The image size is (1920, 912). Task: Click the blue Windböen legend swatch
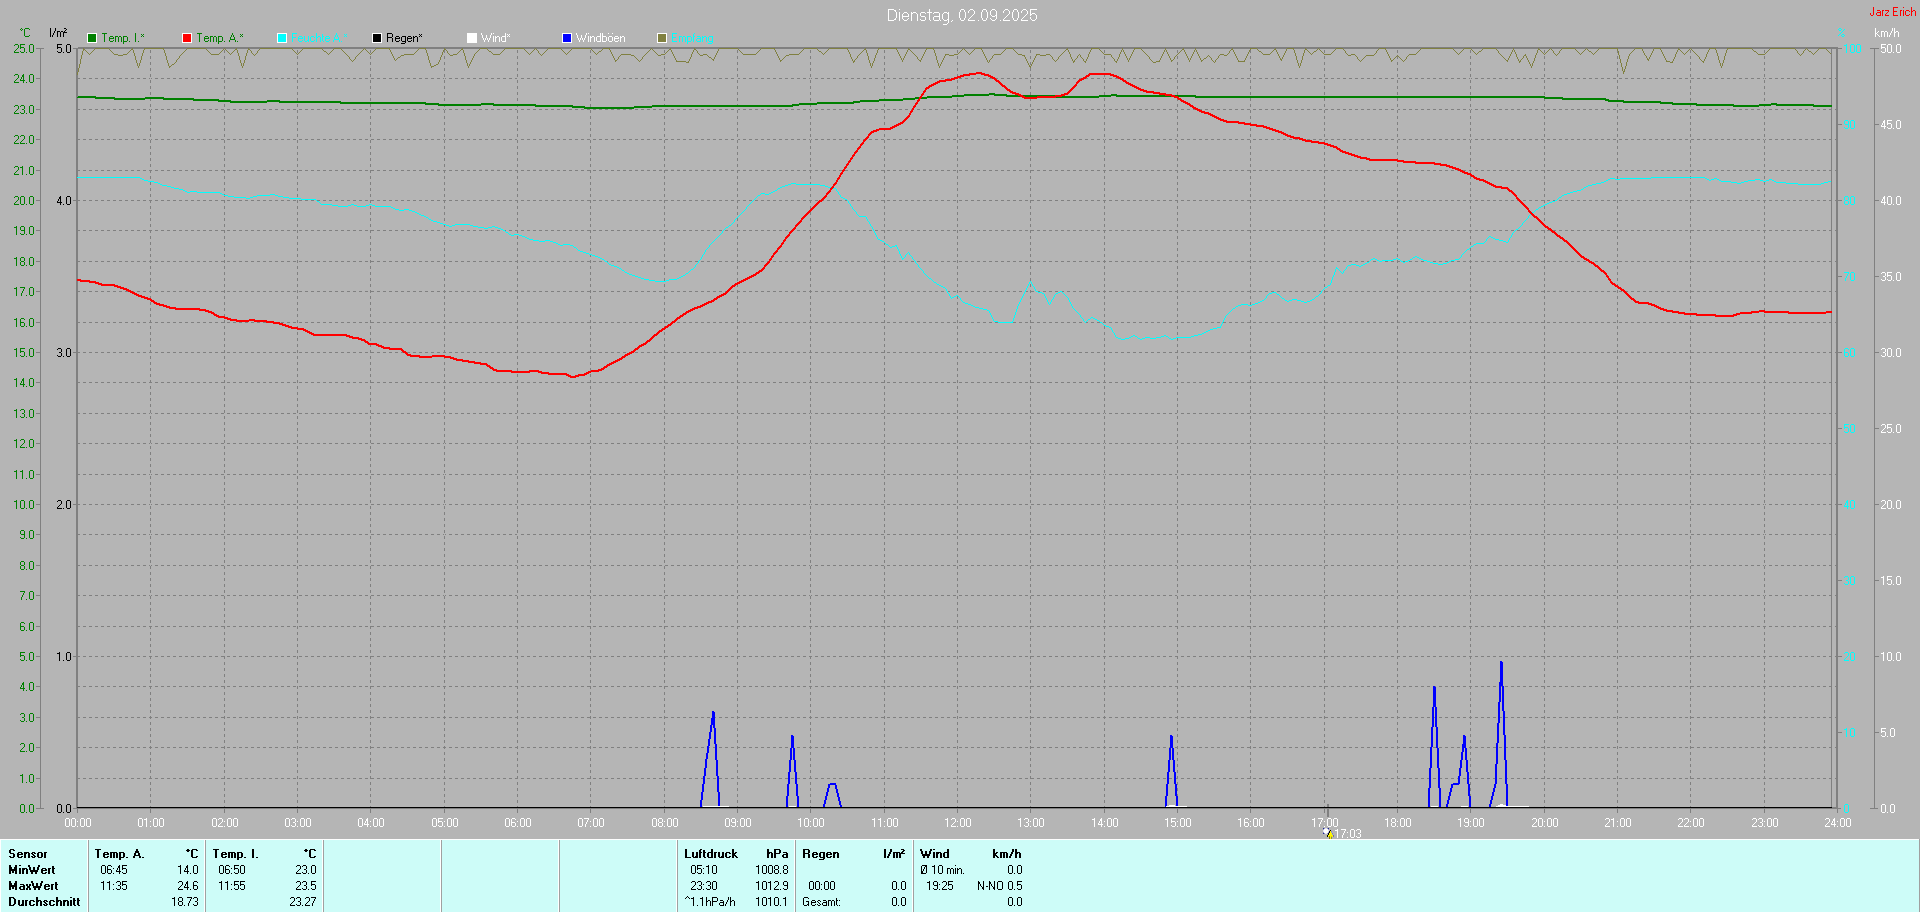[x=567, y=38]
